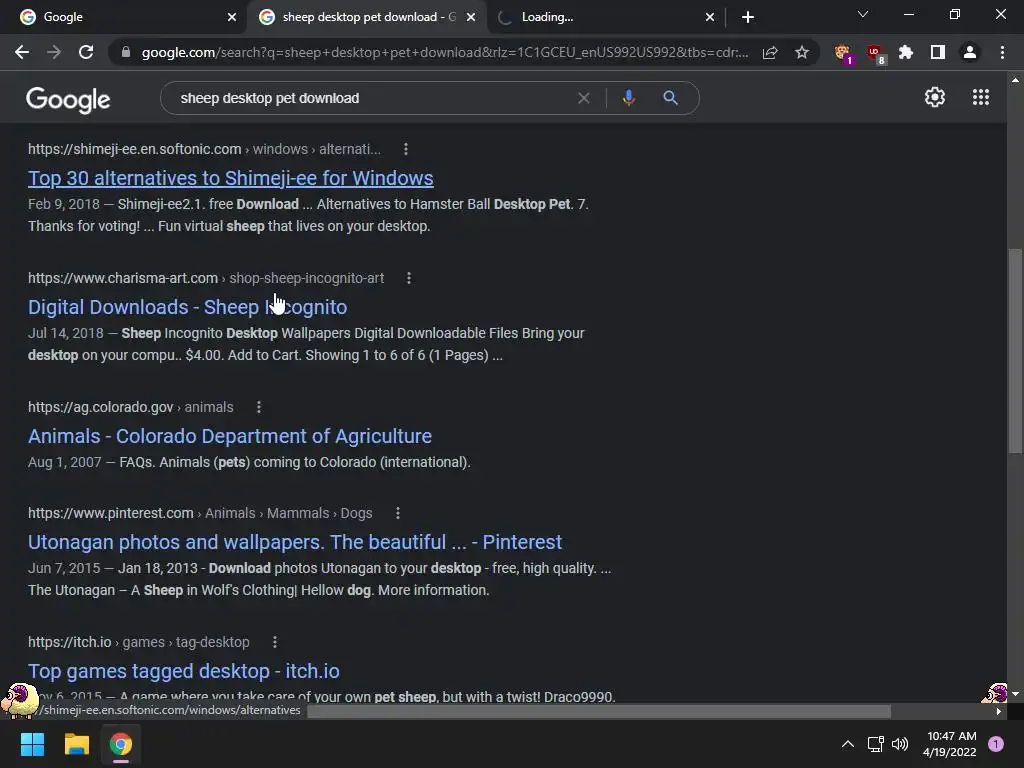Click the horizontal scrollbar right arrow

tap(999, 711)
